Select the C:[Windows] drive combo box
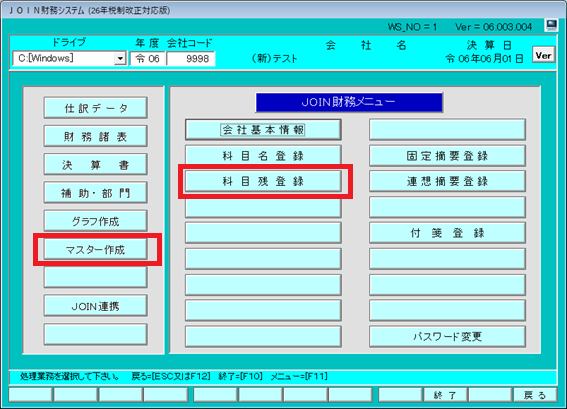This screenshot has height=409, width=567. pos(69,58)
